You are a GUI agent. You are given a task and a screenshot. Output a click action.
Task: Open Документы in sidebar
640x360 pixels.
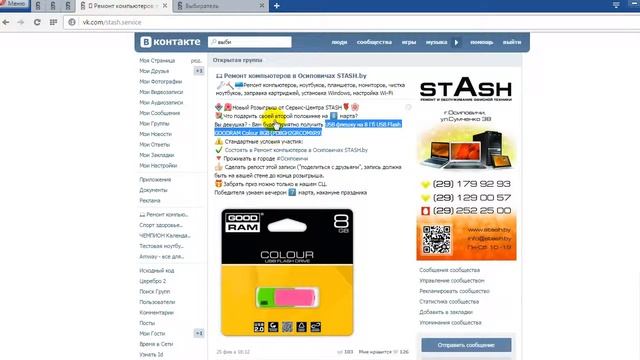[x=153, y=190]
